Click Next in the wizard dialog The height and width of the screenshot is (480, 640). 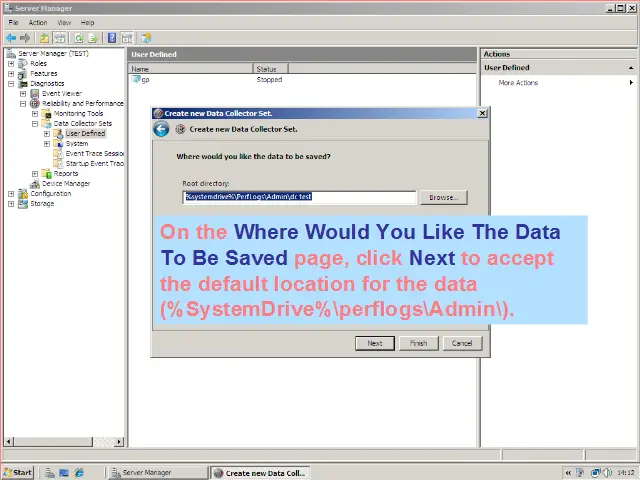(x=375, y=343)
